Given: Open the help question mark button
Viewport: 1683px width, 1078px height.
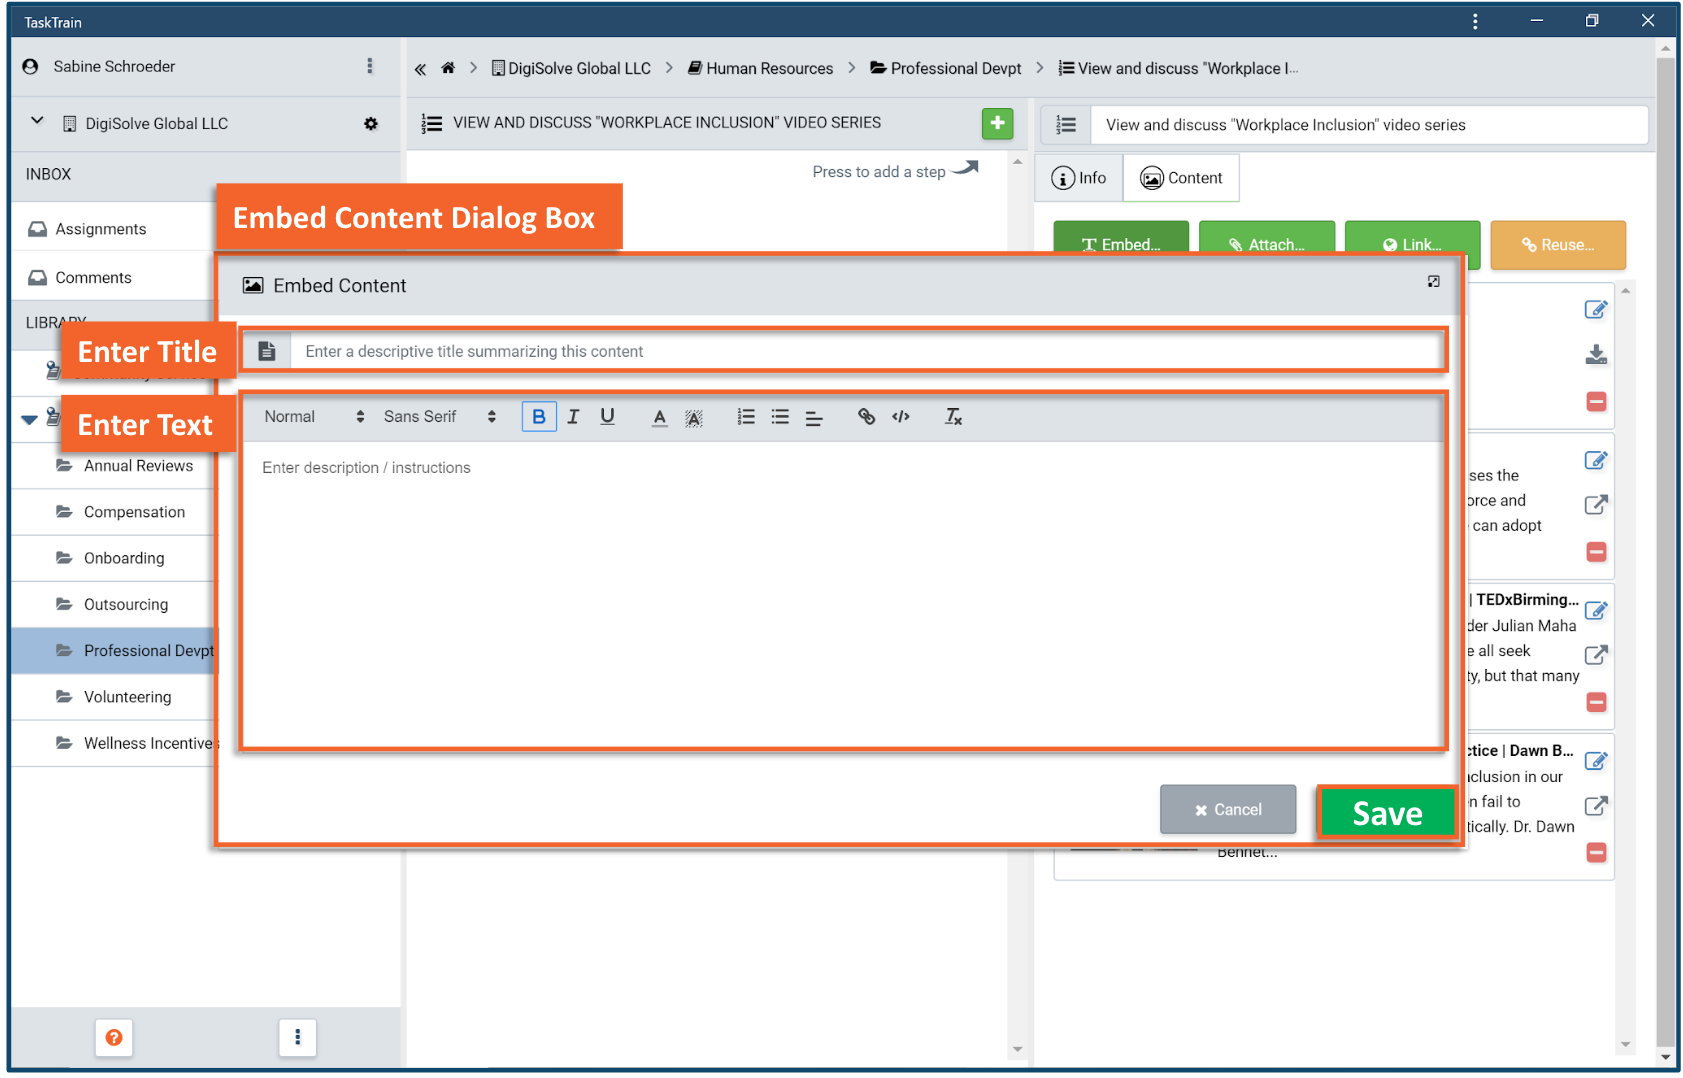Looking at the screenshot, I should pyautogui.click(x=114, y=1038).
